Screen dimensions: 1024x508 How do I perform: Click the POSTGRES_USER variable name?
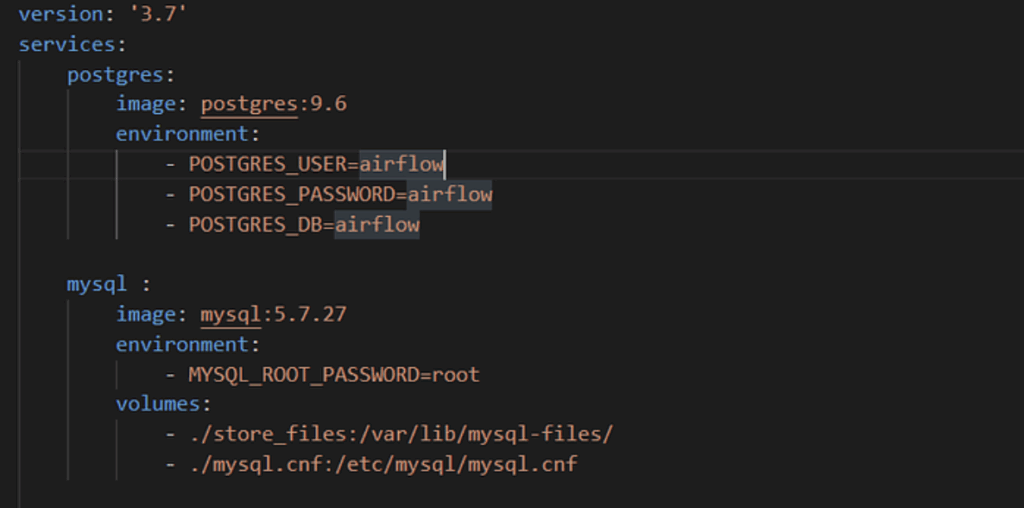point(271,164)
